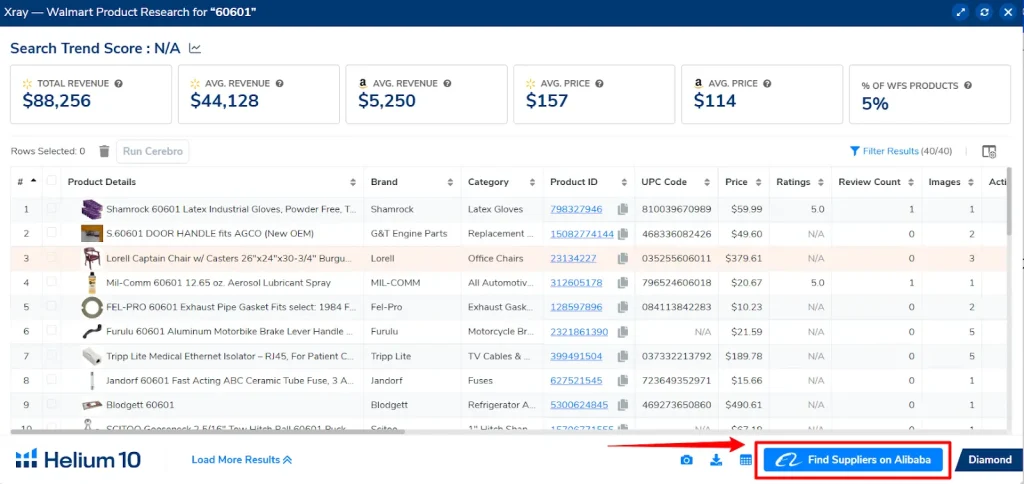Check the Lorell Captain Chair row

[52, 257]
